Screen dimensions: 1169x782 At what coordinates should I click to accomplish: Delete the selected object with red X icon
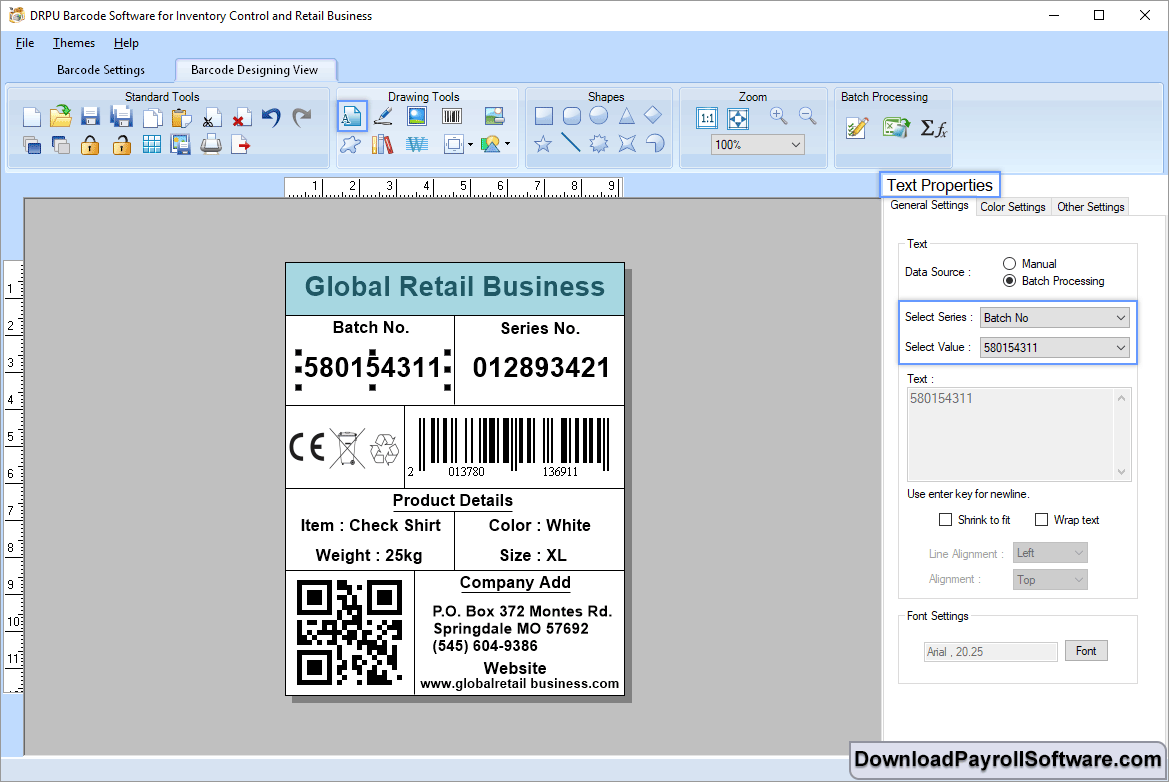coord(241,118)
